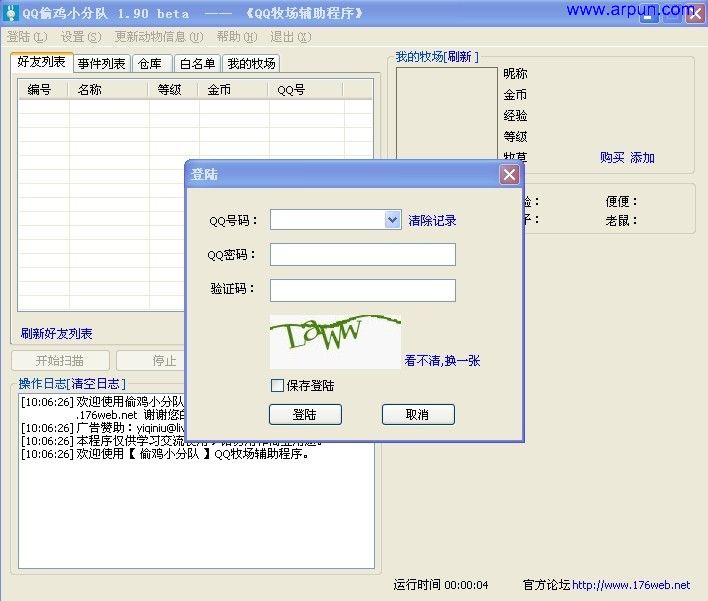Click the QQ密码 password field
The height and width of the screenshot is (601, 708).
click(x=362, y=255)
